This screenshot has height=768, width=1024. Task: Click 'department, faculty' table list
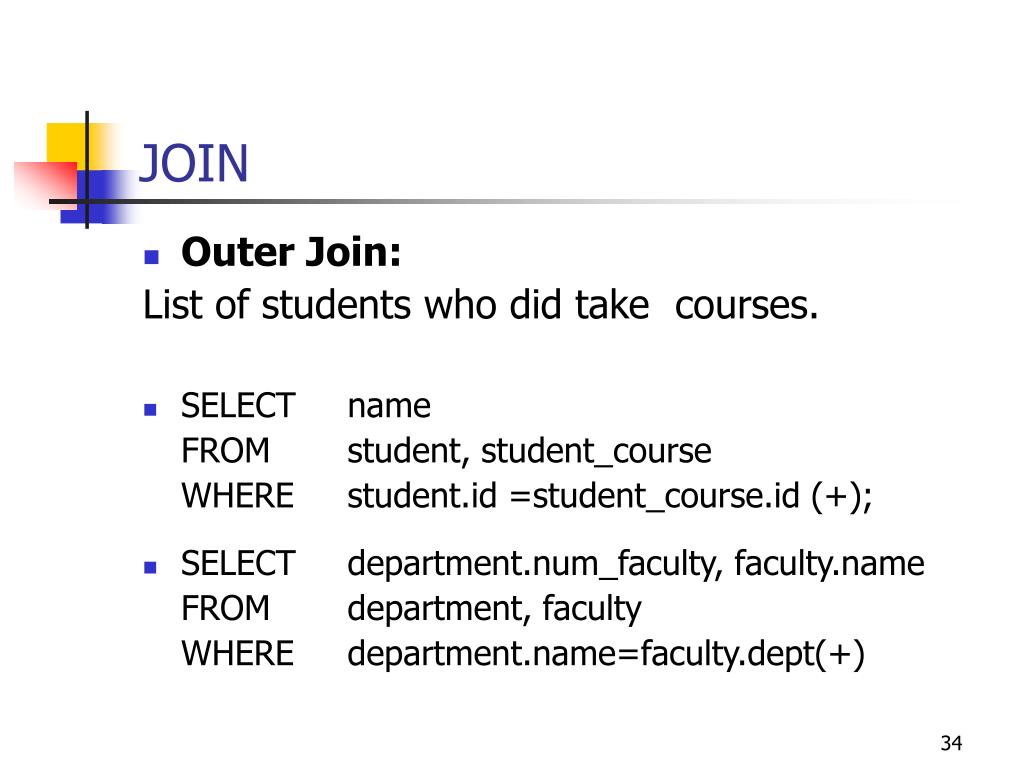pos(494,609)
